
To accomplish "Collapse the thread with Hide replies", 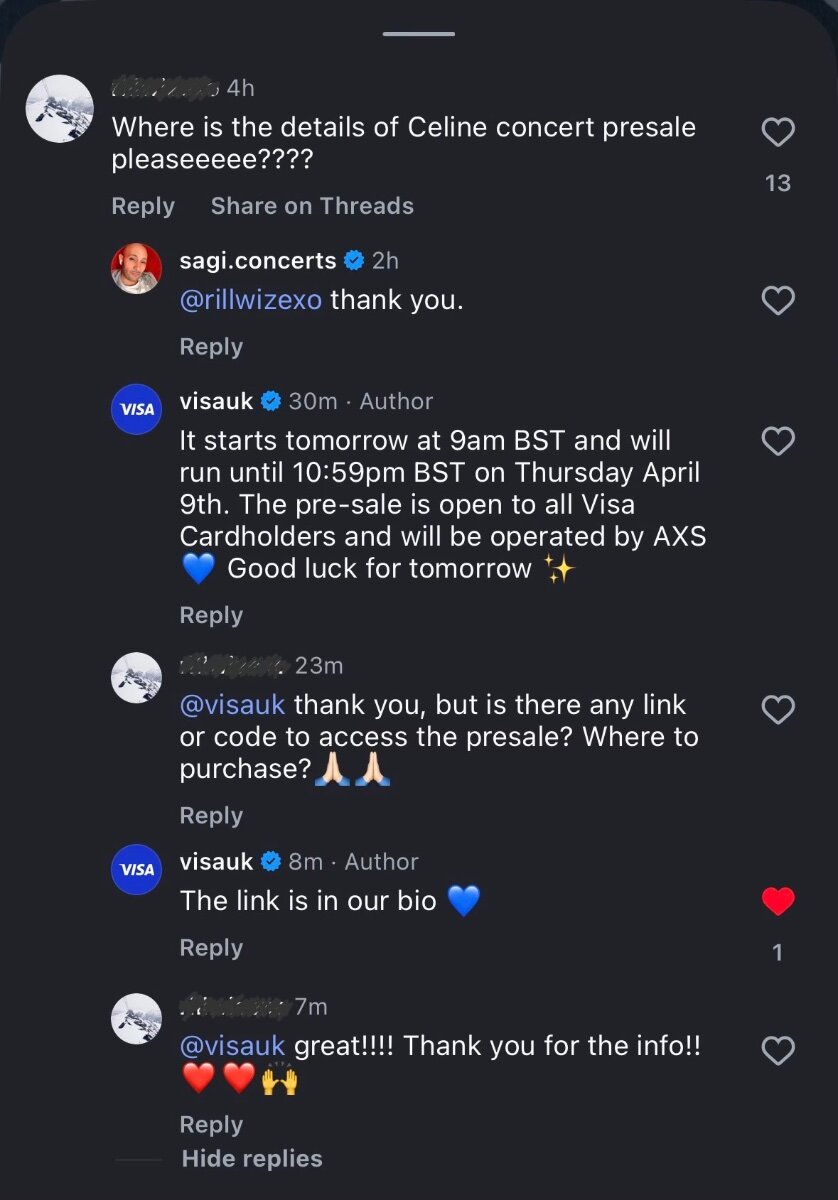I will coord(252,1159).
